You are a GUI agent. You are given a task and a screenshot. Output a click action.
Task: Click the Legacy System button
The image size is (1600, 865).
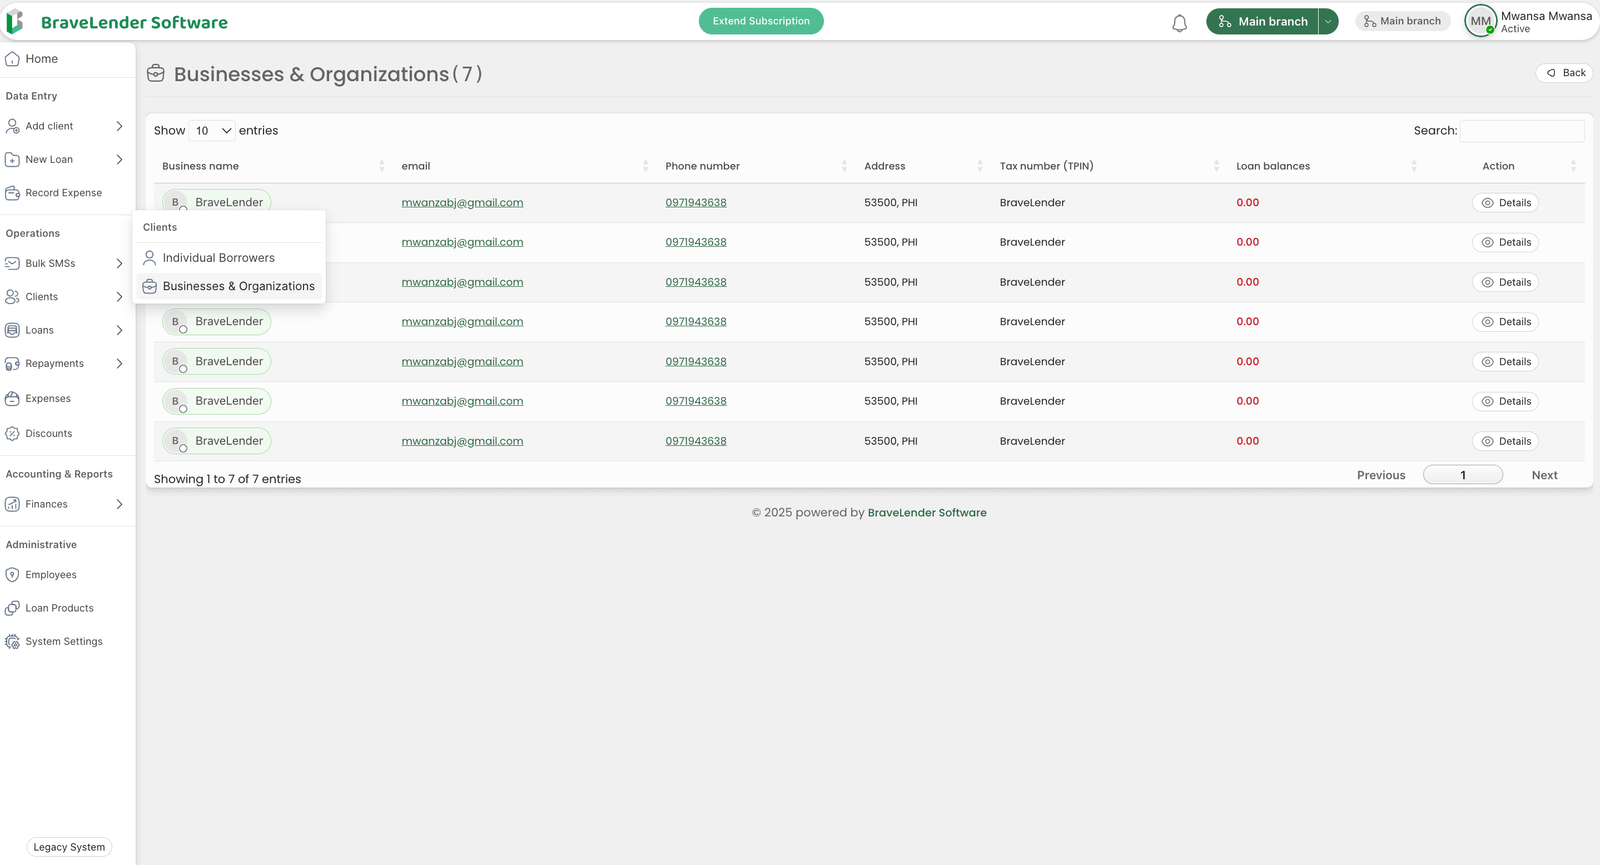(69, 847)
